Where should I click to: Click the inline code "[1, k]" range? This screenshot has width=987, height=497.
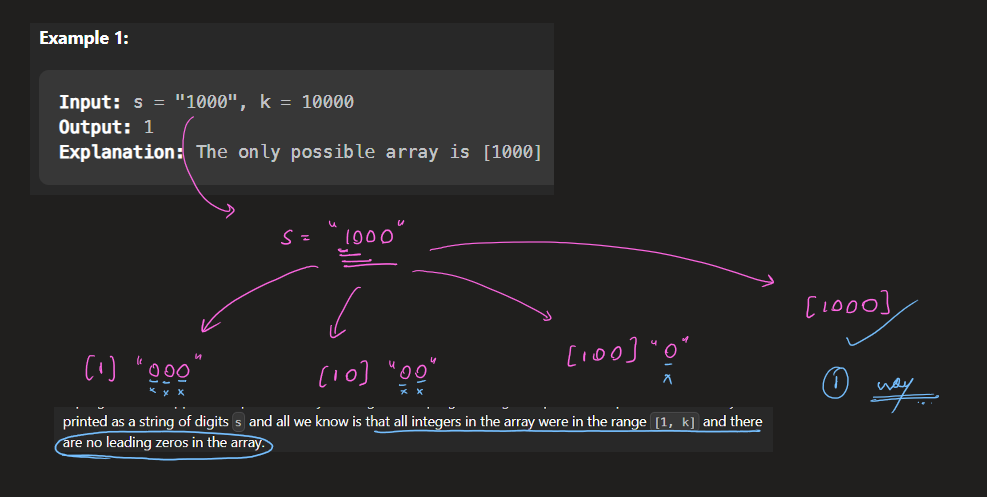[x=674, y=423]
